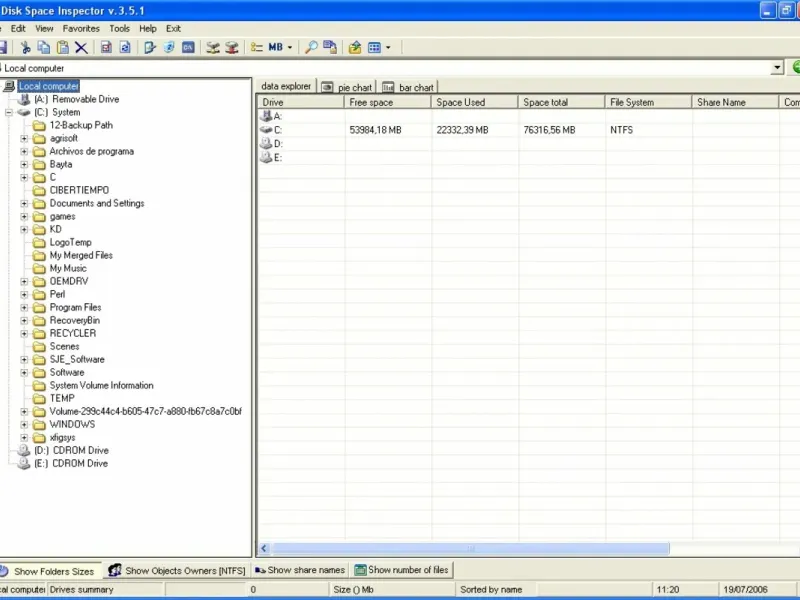The image size is (800, 600).
Task: Sort by the Share Name column header
Action: [735, 103]
